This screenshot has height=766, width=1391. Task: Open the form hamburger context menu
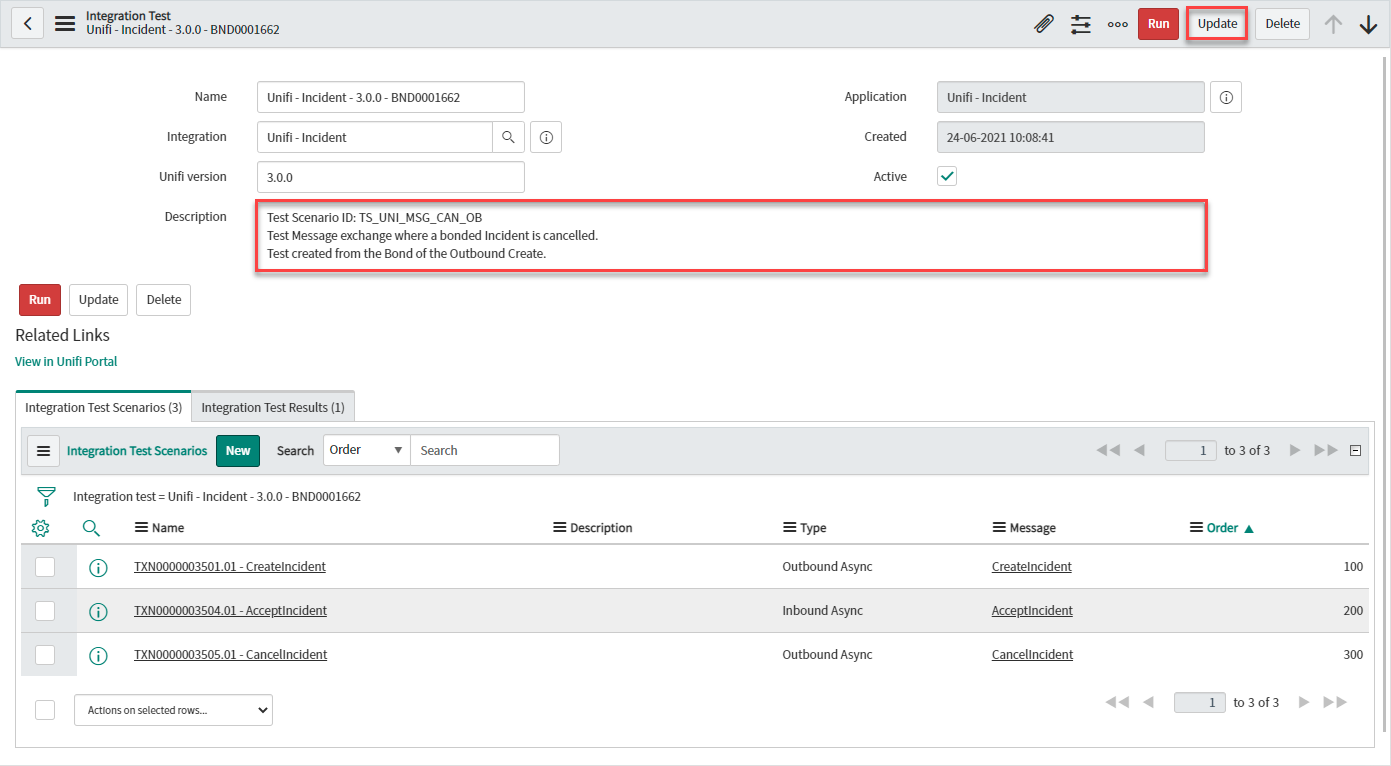pyautogui.click(x=65, y=24)
